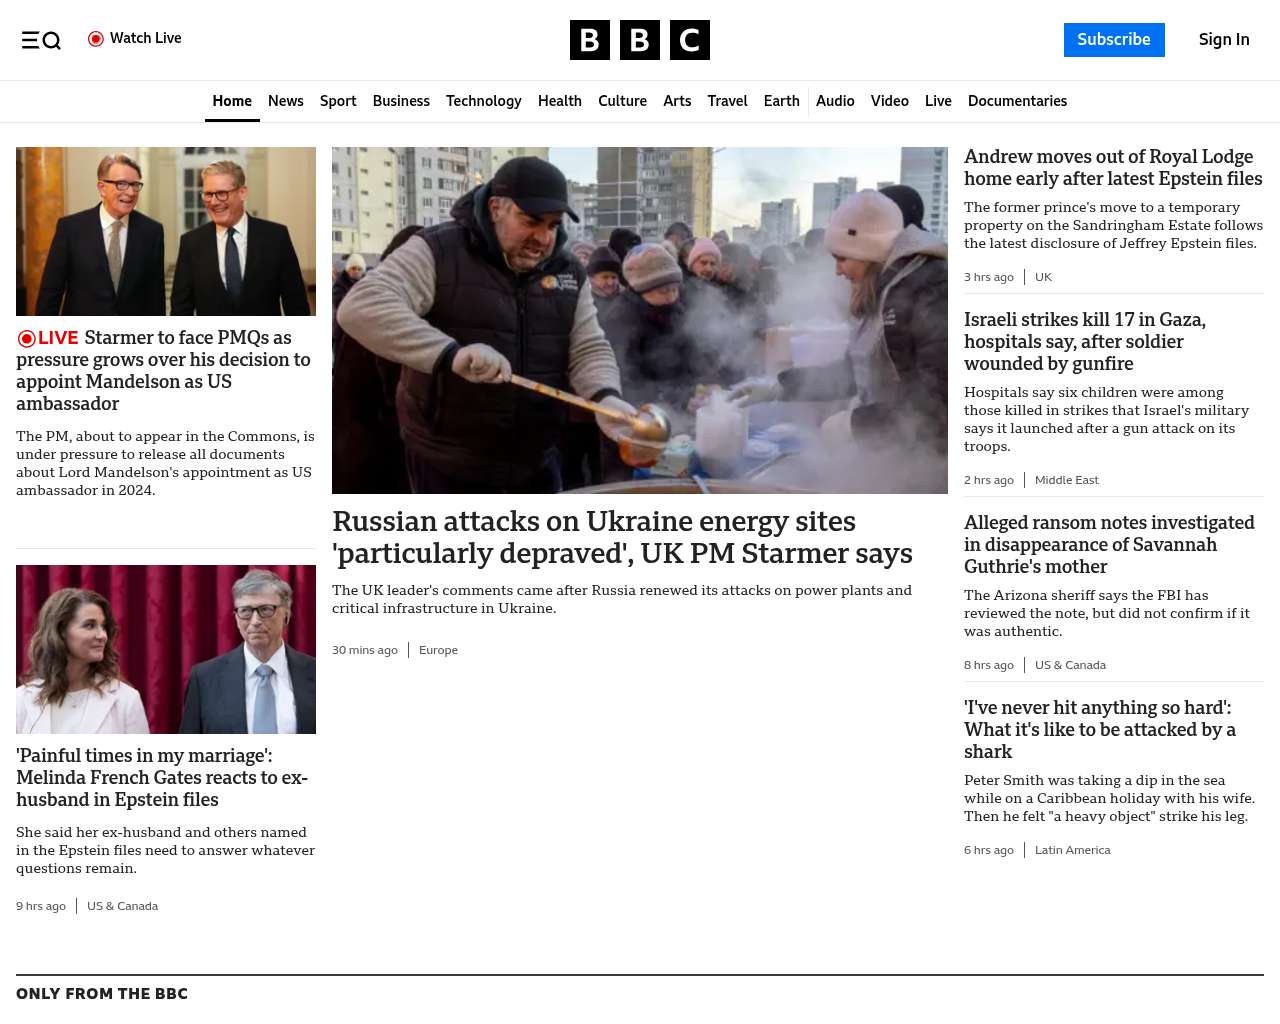This screenshot has height=1024, width=1280.
Task: Go to the Earth section
Action: tap(781, 101)
